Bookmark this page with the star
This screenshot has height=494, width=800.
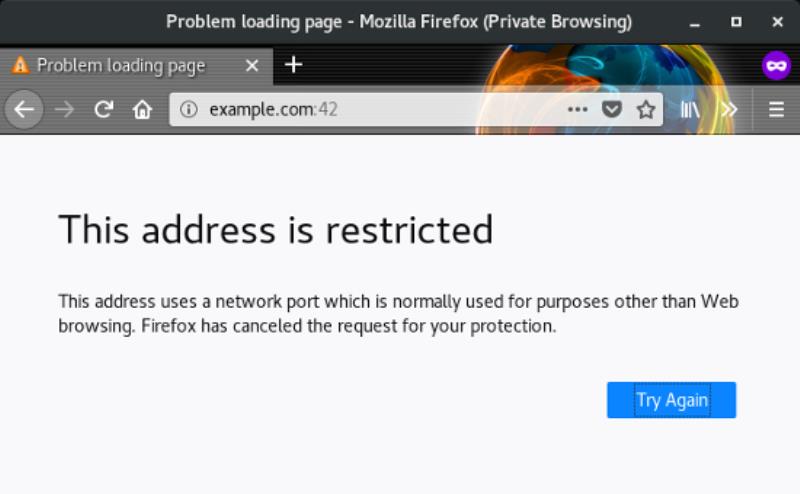[646, 109]
